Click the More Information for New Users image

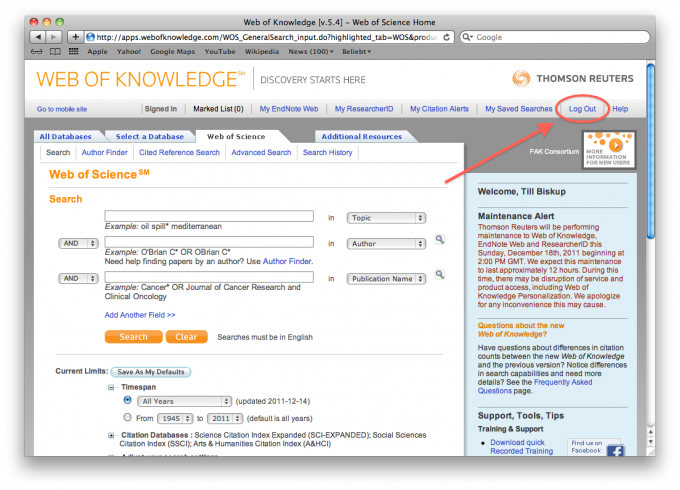tap(609, 150)
